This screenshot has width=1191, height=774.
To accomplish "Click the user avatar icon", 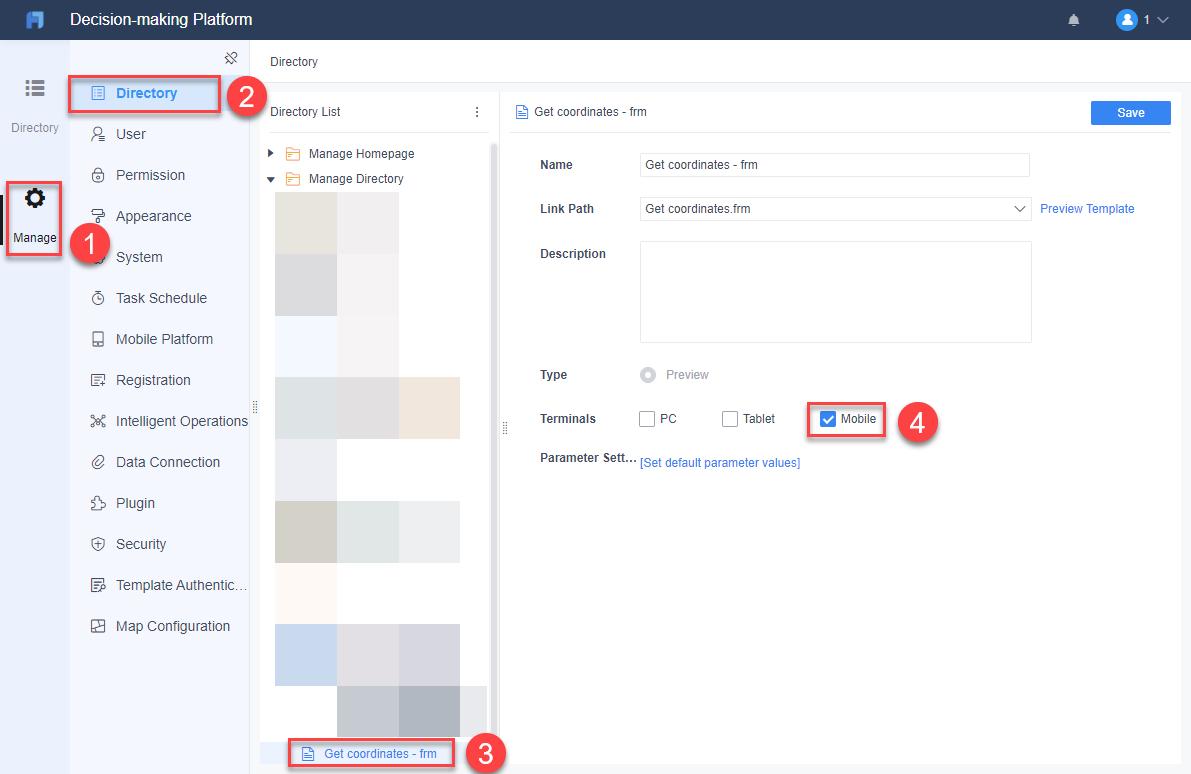I will [1126, 20].
